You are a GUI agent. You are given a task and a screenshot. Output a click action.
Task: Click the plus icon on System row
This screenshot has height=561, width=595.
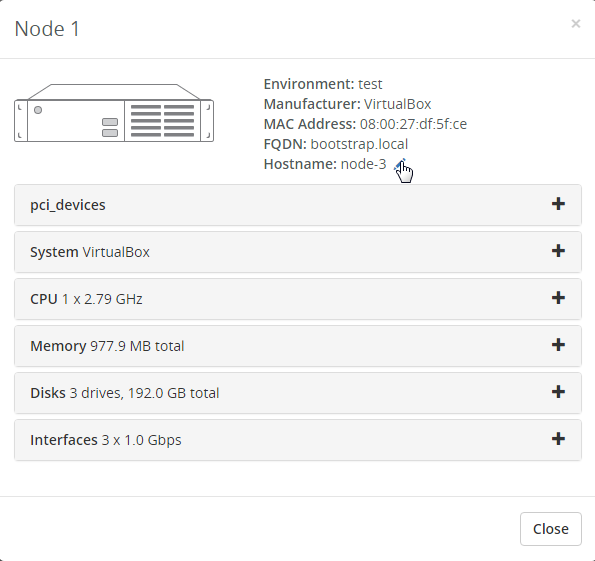click(x=558, y=251)
